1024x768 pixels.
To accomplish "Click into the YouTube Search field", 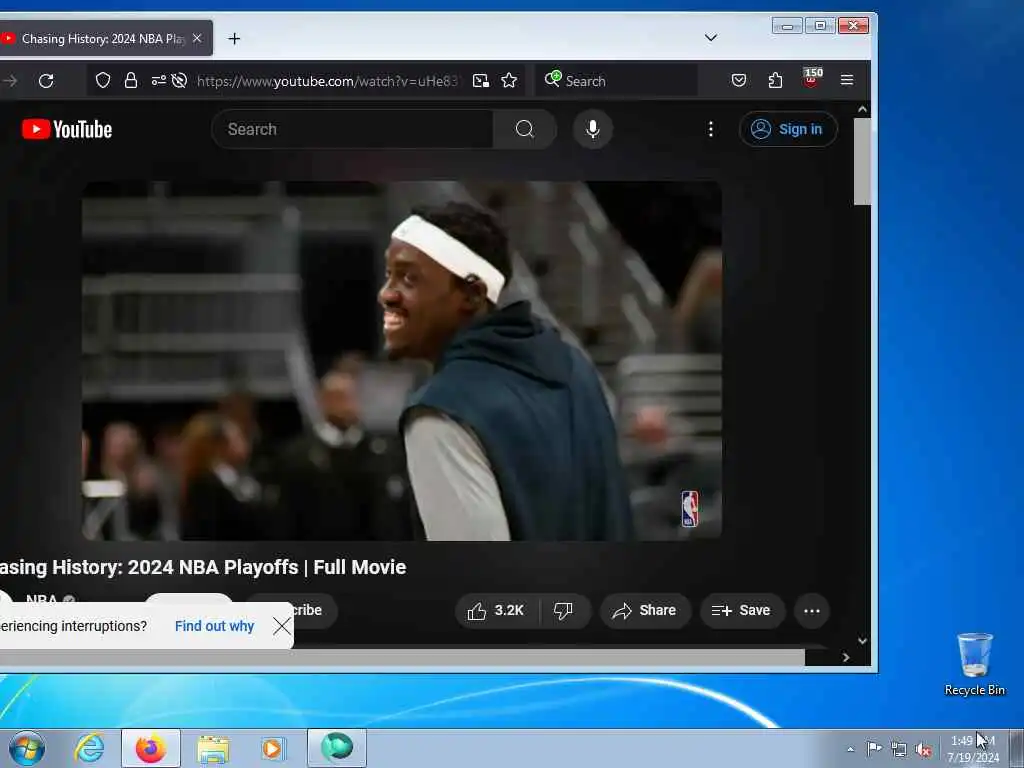I will [x=353, y=129].
